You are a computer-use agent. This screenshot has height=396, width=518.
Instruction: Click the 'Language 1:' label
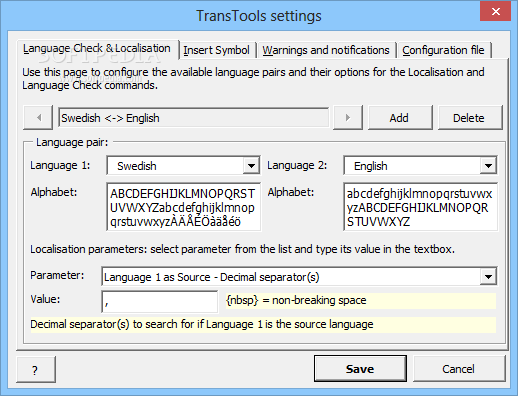(x=60, y=165)
